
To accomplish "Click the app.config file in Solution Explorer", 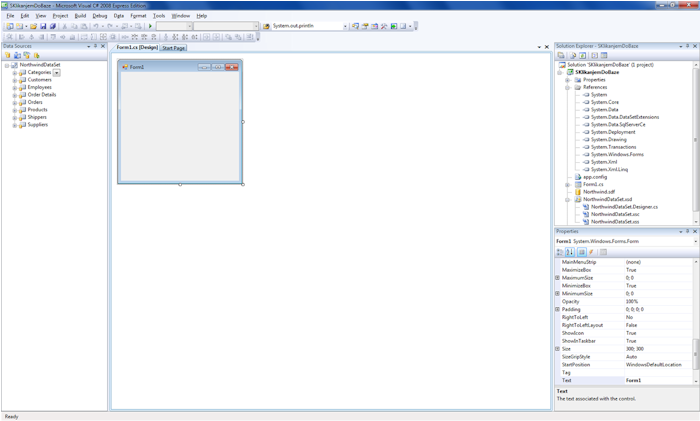I will point(595,177).
